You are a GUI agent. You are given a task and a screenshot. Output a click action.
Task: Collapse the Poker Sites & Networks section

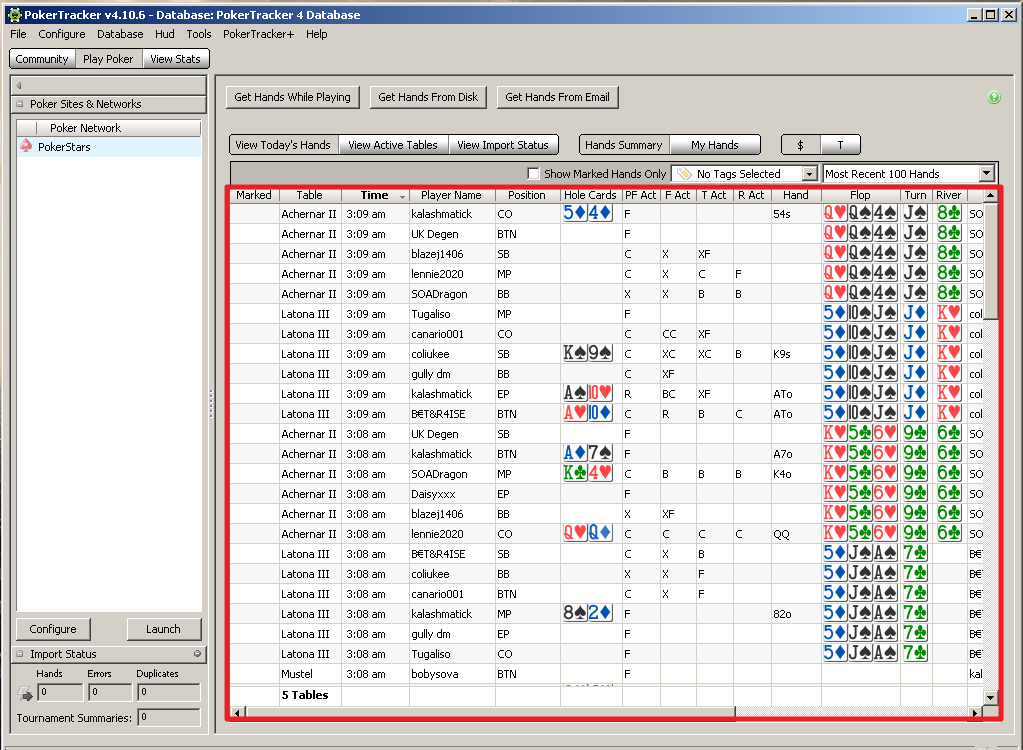coord(20,104)
